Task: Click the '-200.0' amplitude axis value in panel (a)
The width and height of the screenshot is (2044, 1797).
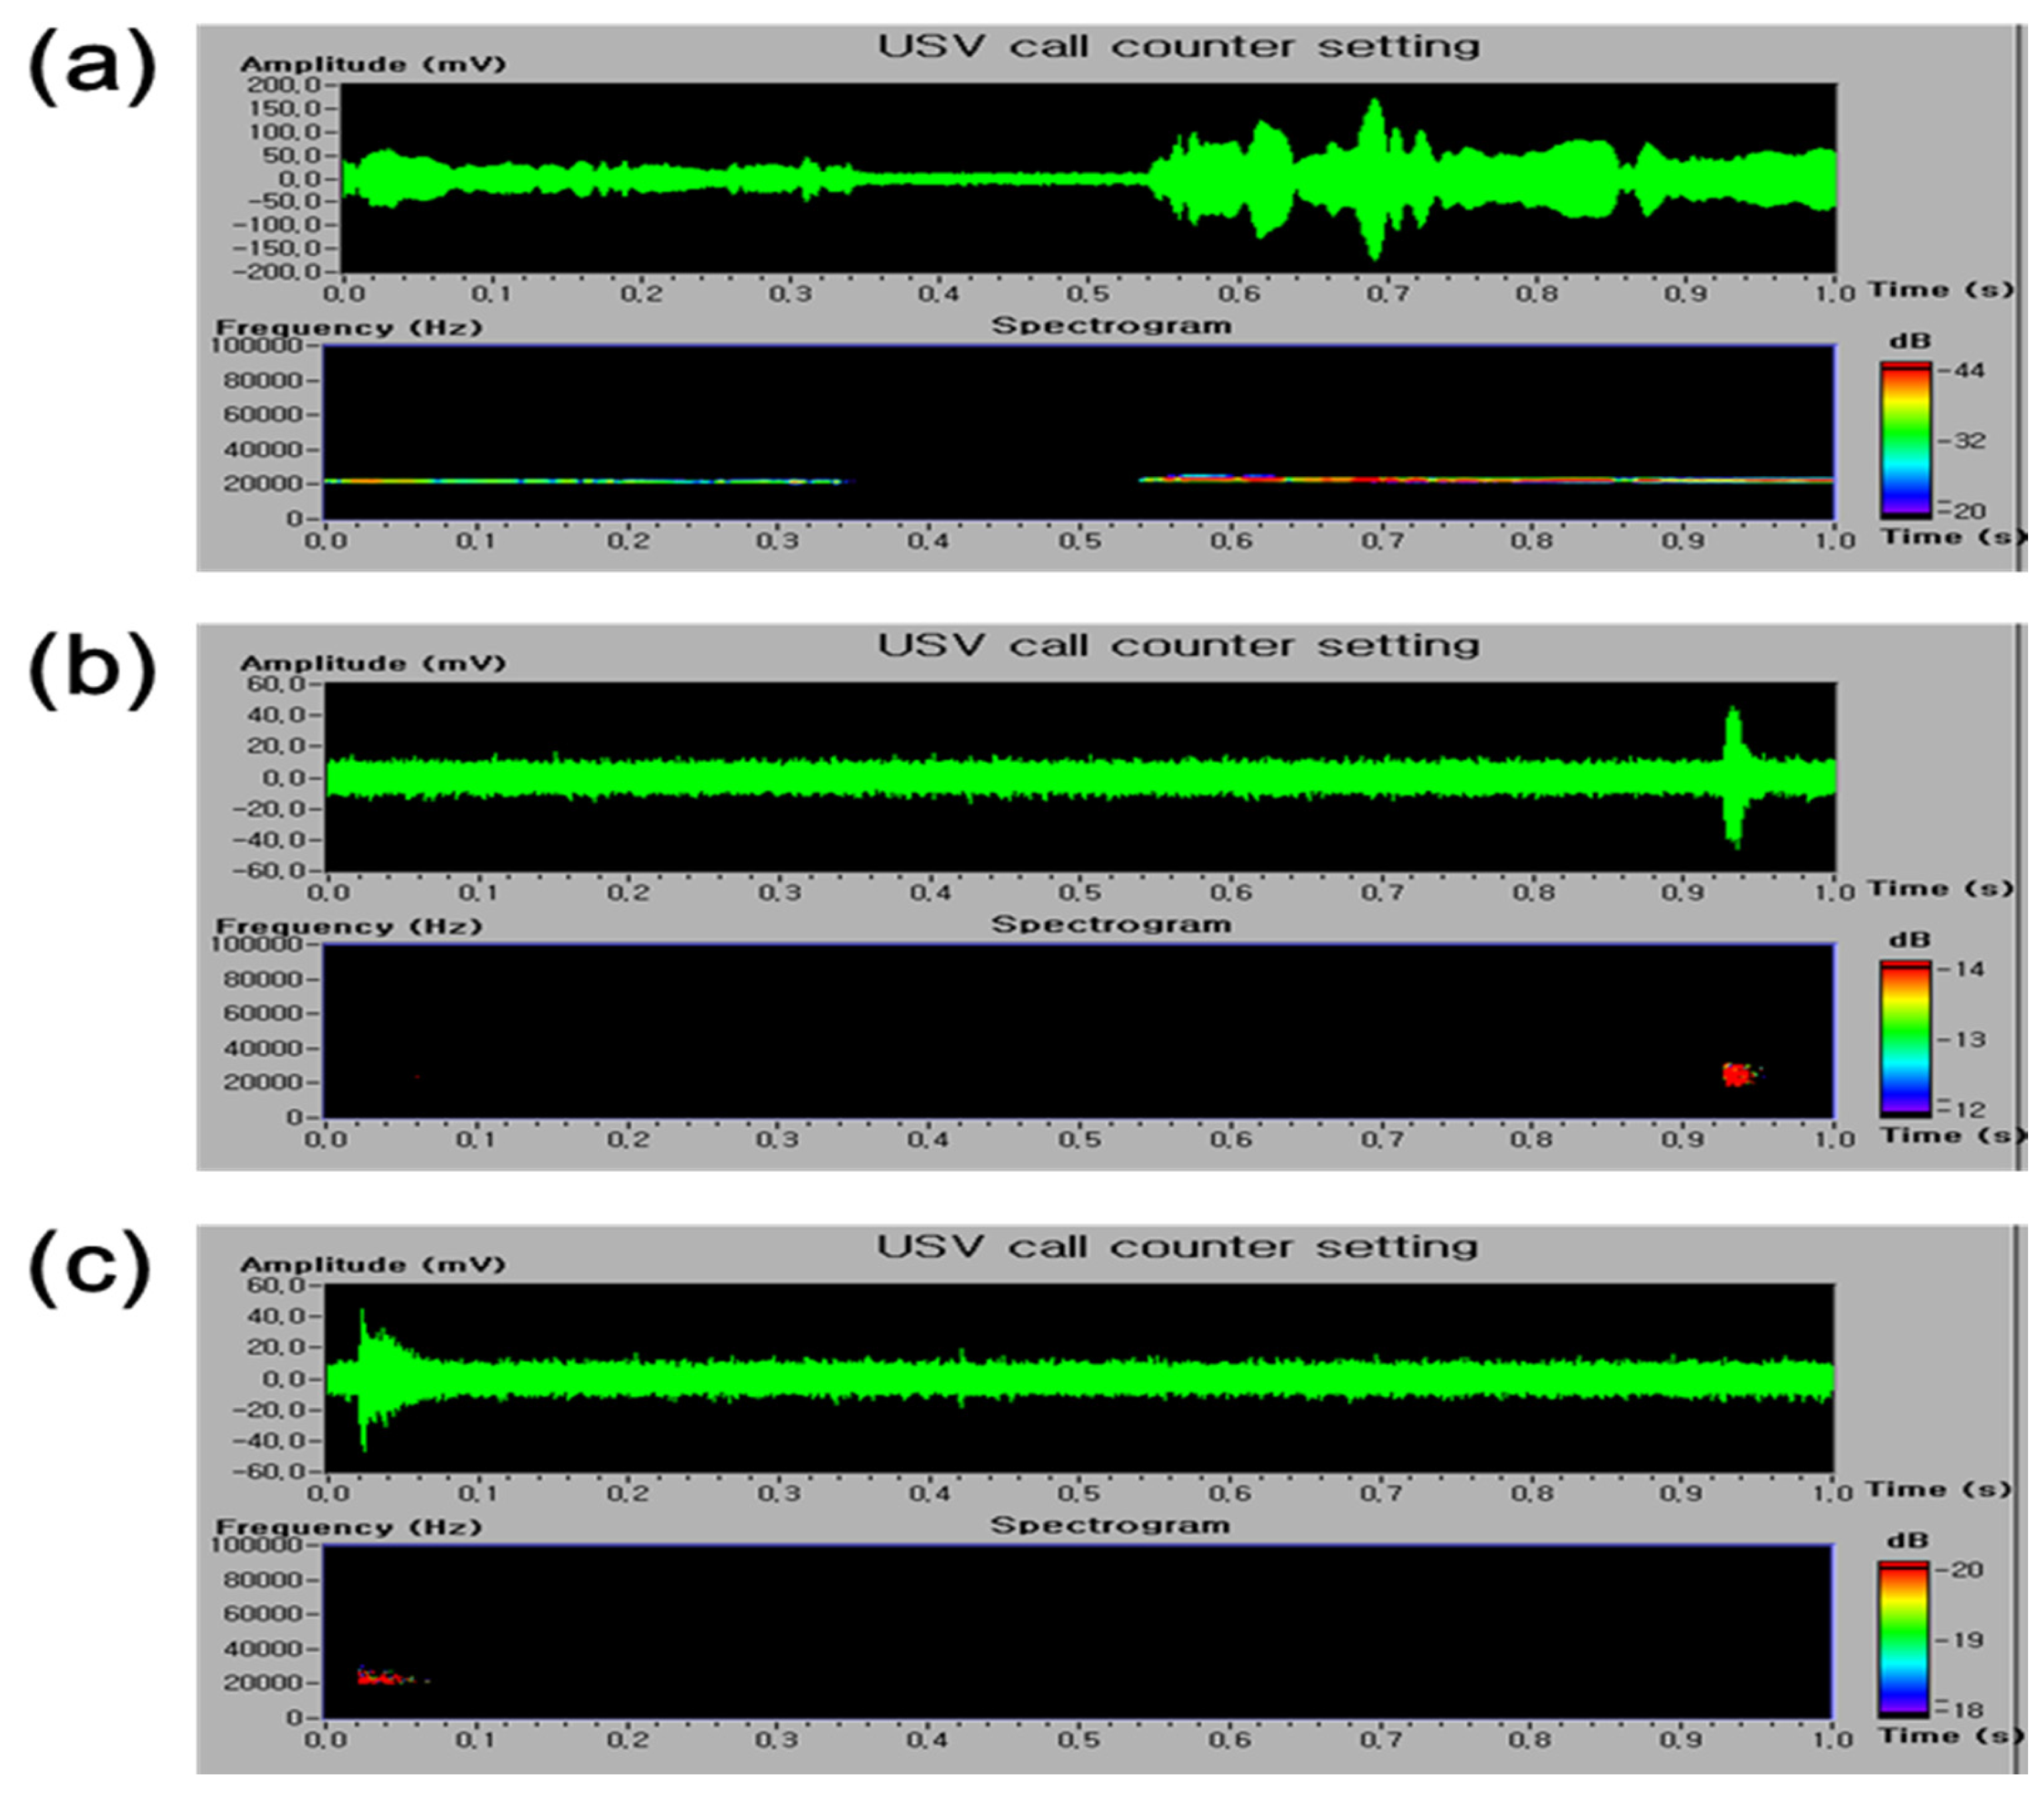Action: (277, 272)
